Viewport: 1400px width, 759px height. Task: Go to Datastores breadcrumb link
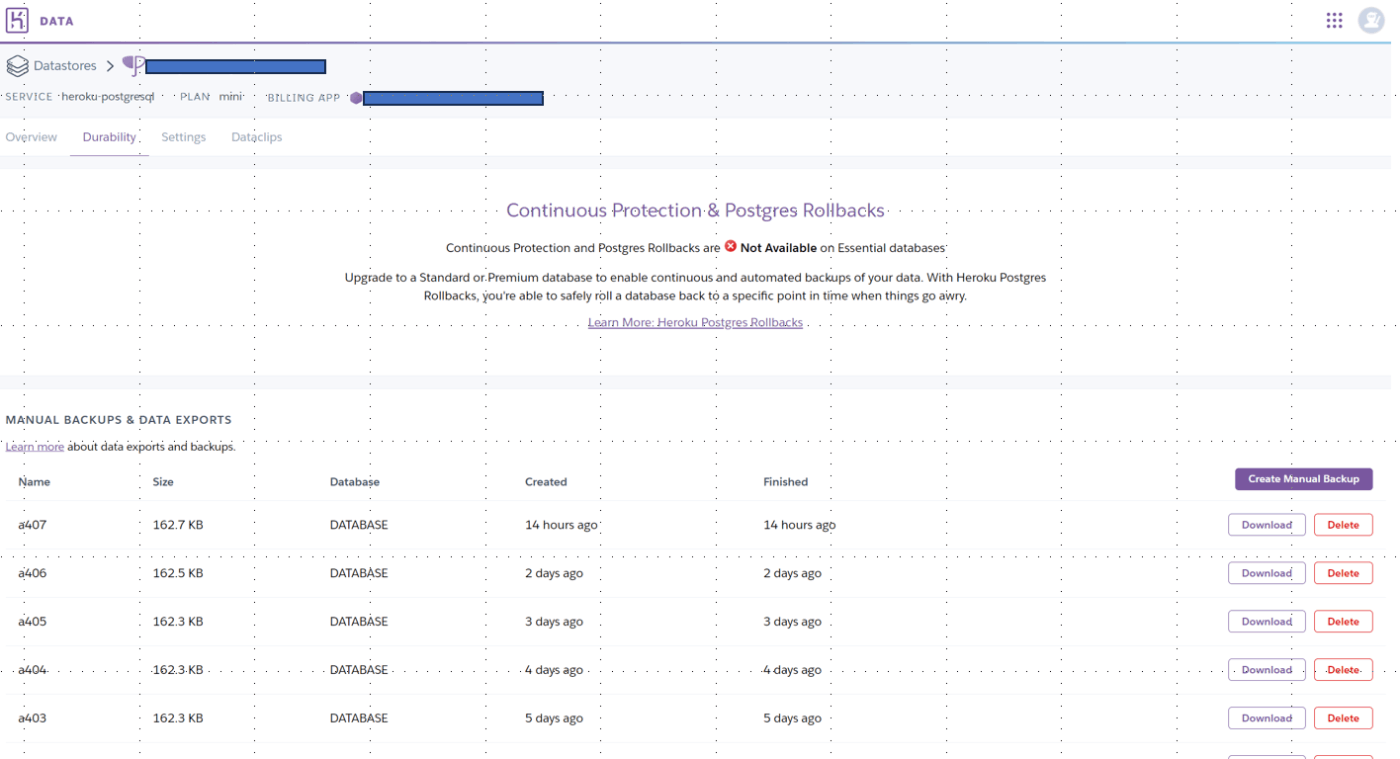pyautogui.click(x=65, y=66)
